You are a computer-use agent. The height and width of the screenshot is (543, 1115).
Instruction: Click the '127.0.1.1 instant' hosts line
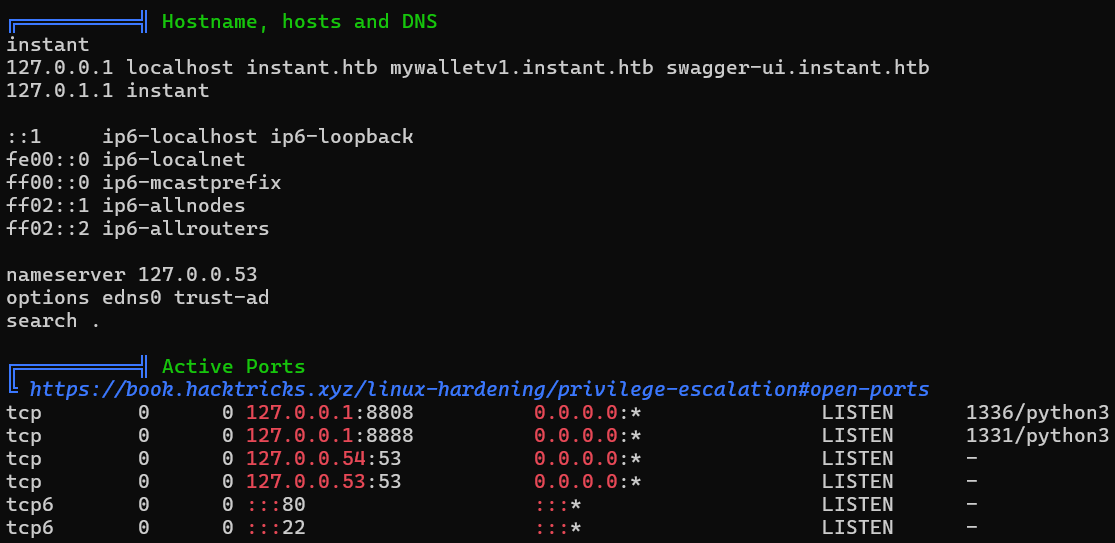pyautogui.click(x=107, y=91)
